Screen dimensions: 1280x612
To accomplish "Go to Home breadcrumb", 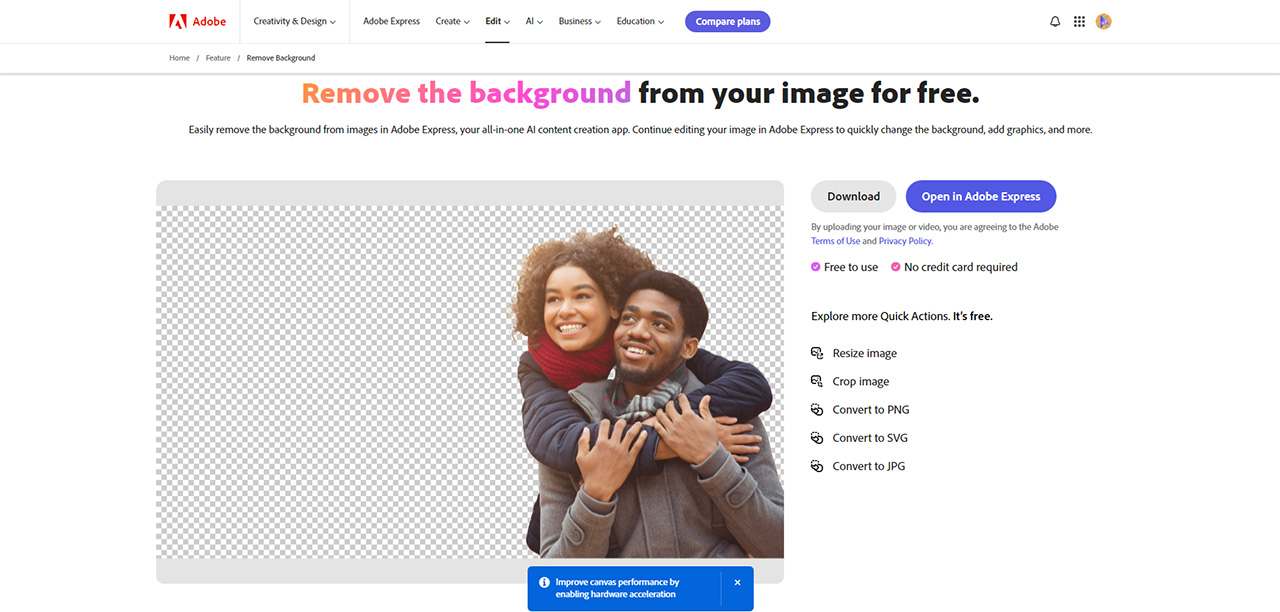I will coord(179,58).
